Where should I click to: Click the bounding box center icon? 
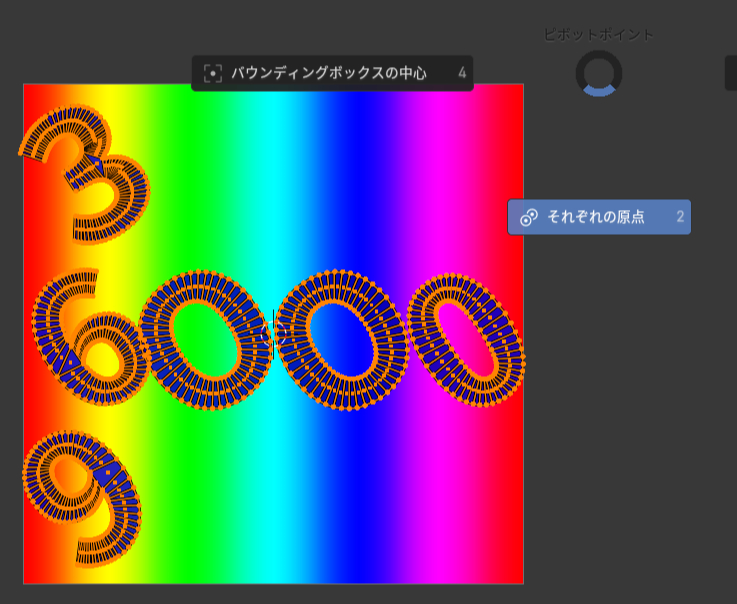tap(213, 73)
